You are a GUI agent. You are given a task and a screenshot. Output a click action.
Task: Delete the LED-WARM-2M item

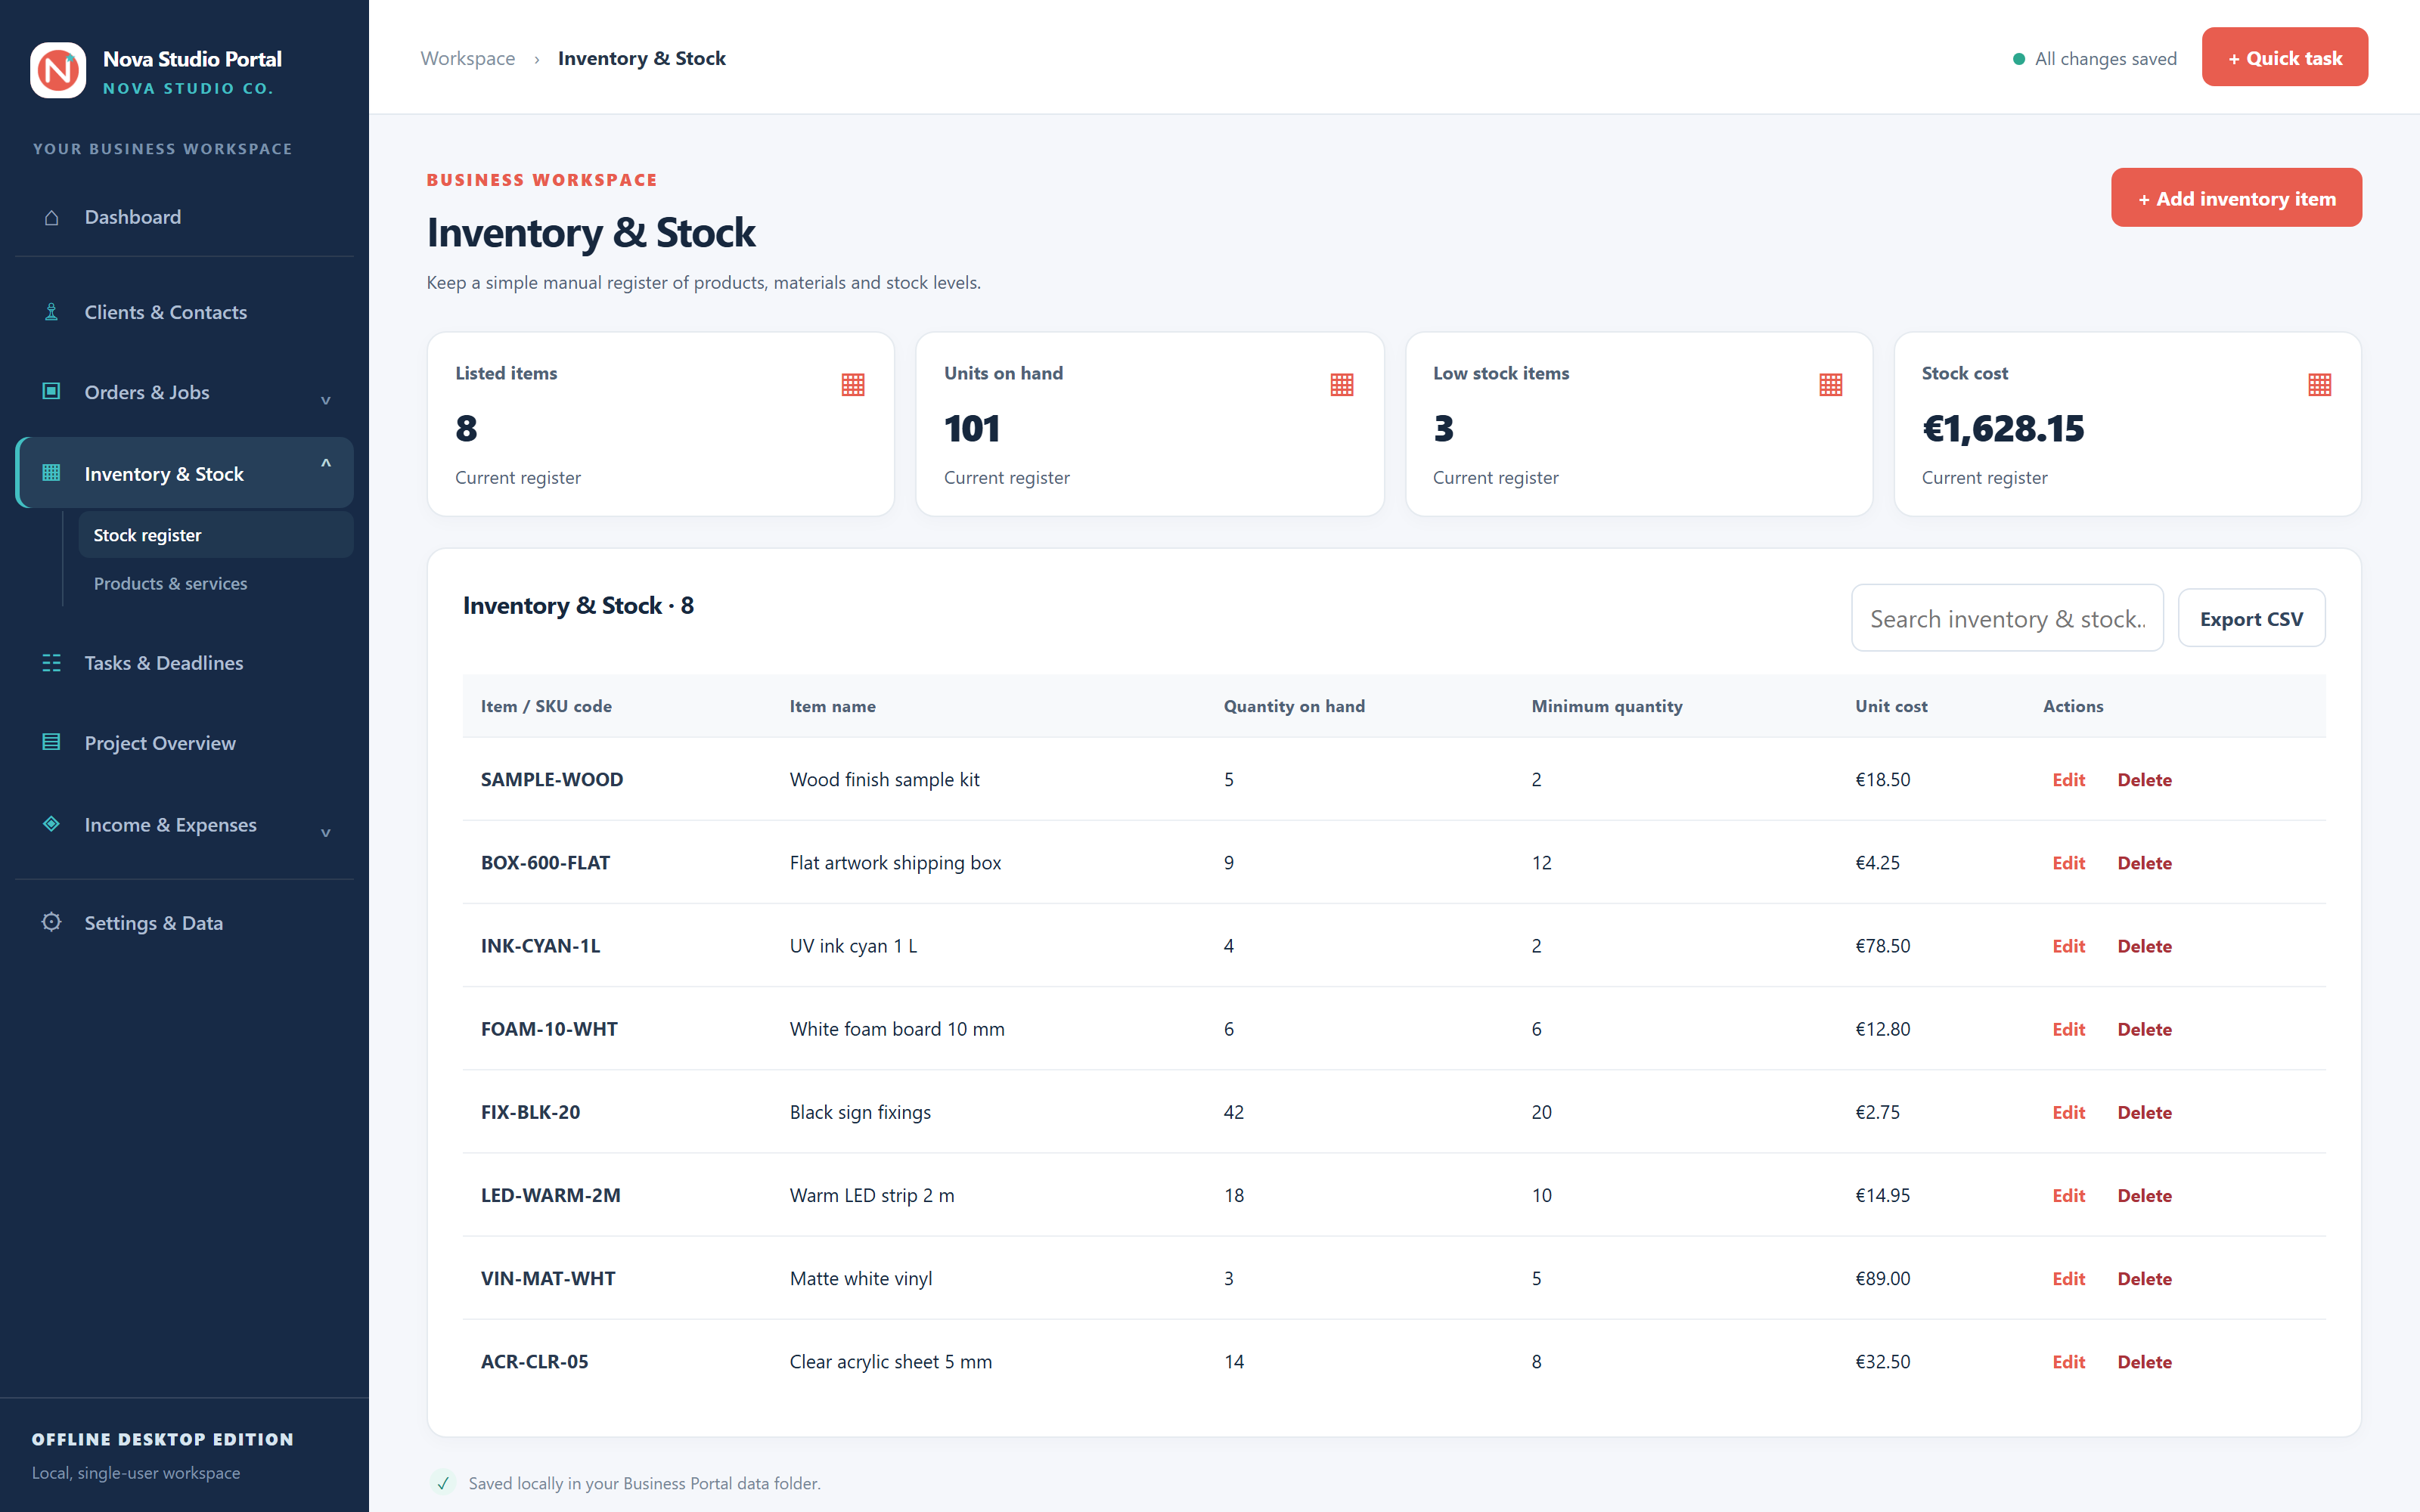click(2144, 1194)
